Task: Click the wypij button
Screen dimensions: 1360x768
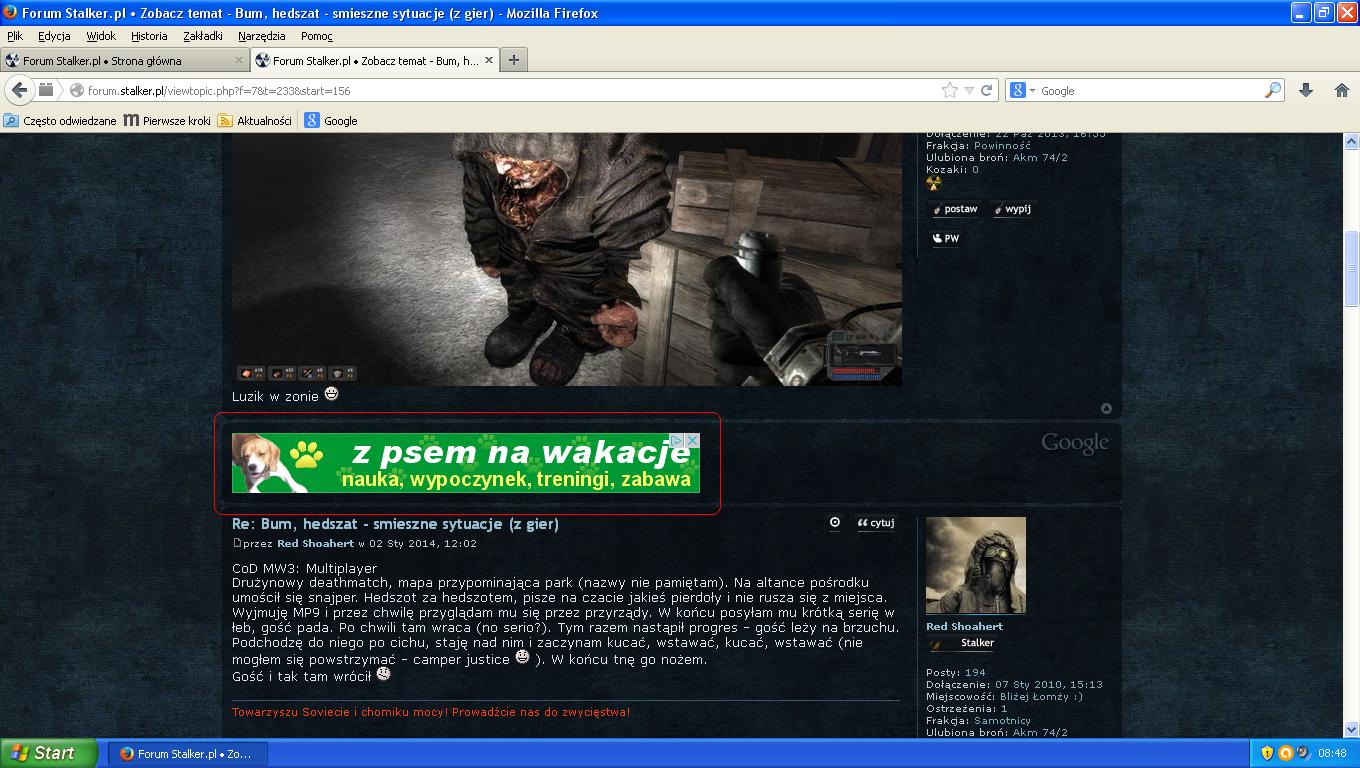Action: [x=1012, y=209]
